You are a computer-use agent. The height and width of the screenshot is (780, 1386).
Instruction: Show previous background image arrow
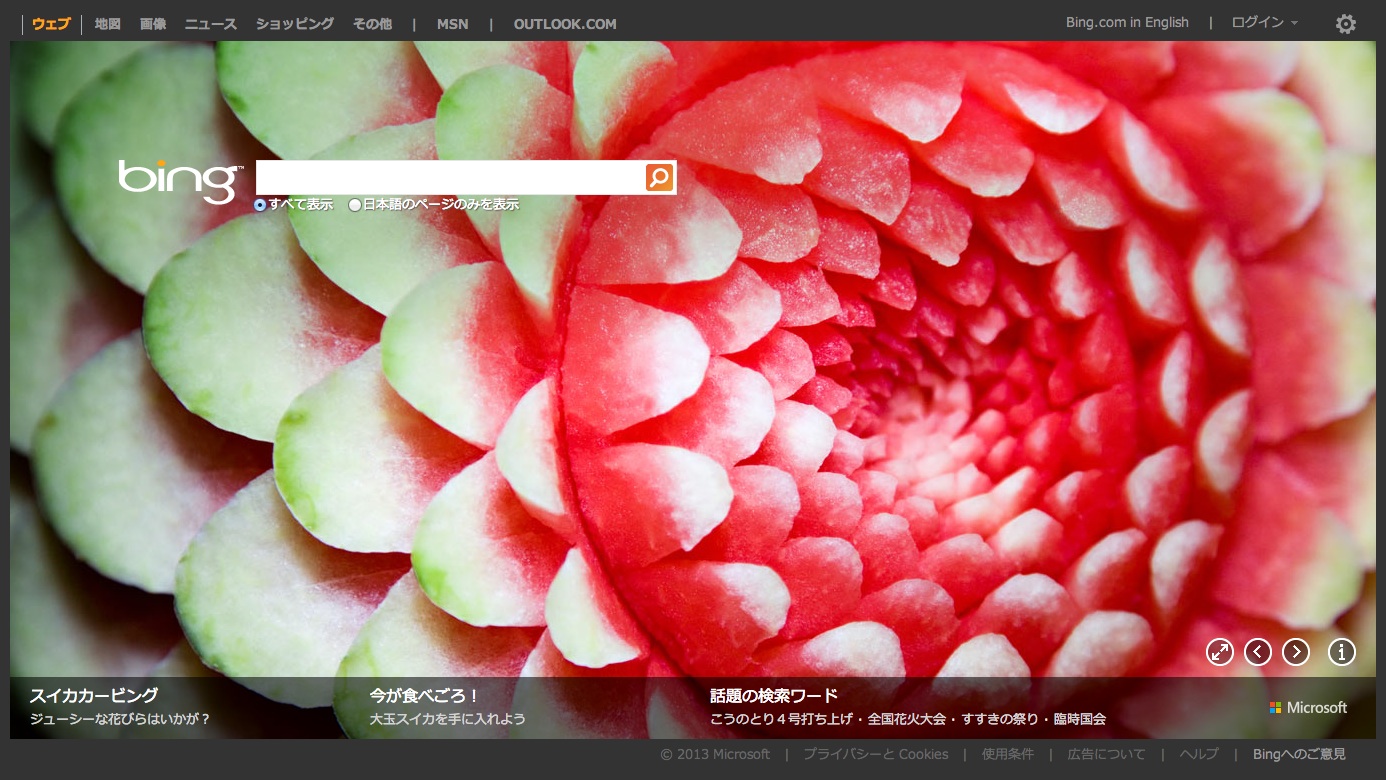click(1258, 652)
